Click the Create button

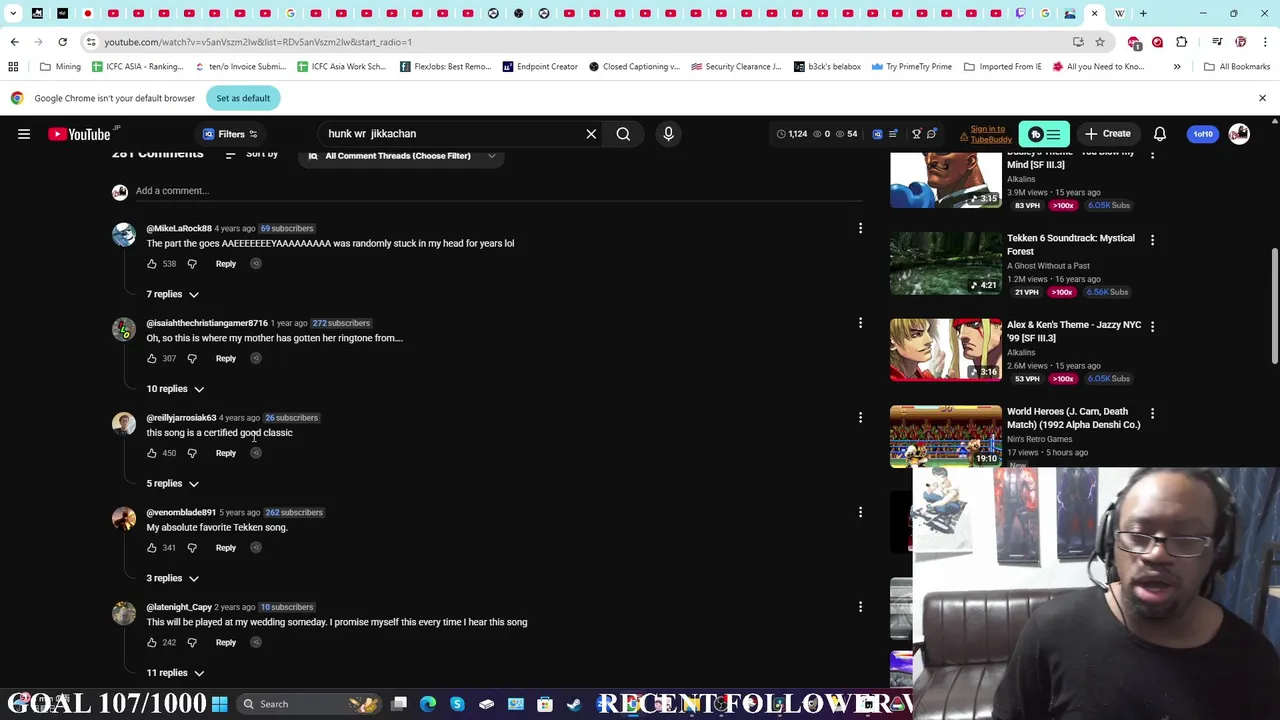(1108, 134)
